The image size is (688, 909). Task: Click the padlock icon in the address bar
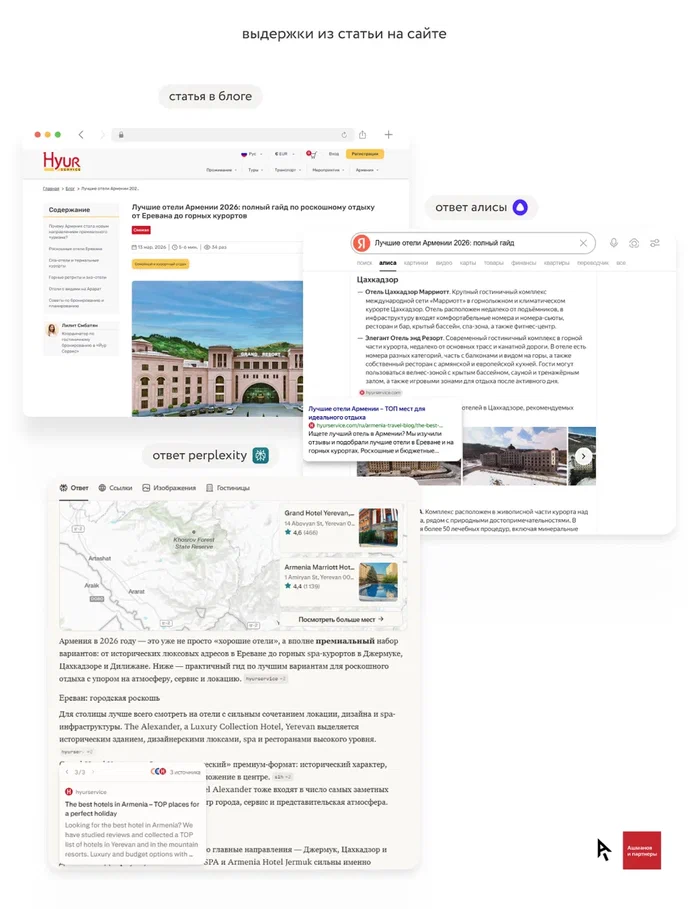pyautogui.click(x=121, y=134)
